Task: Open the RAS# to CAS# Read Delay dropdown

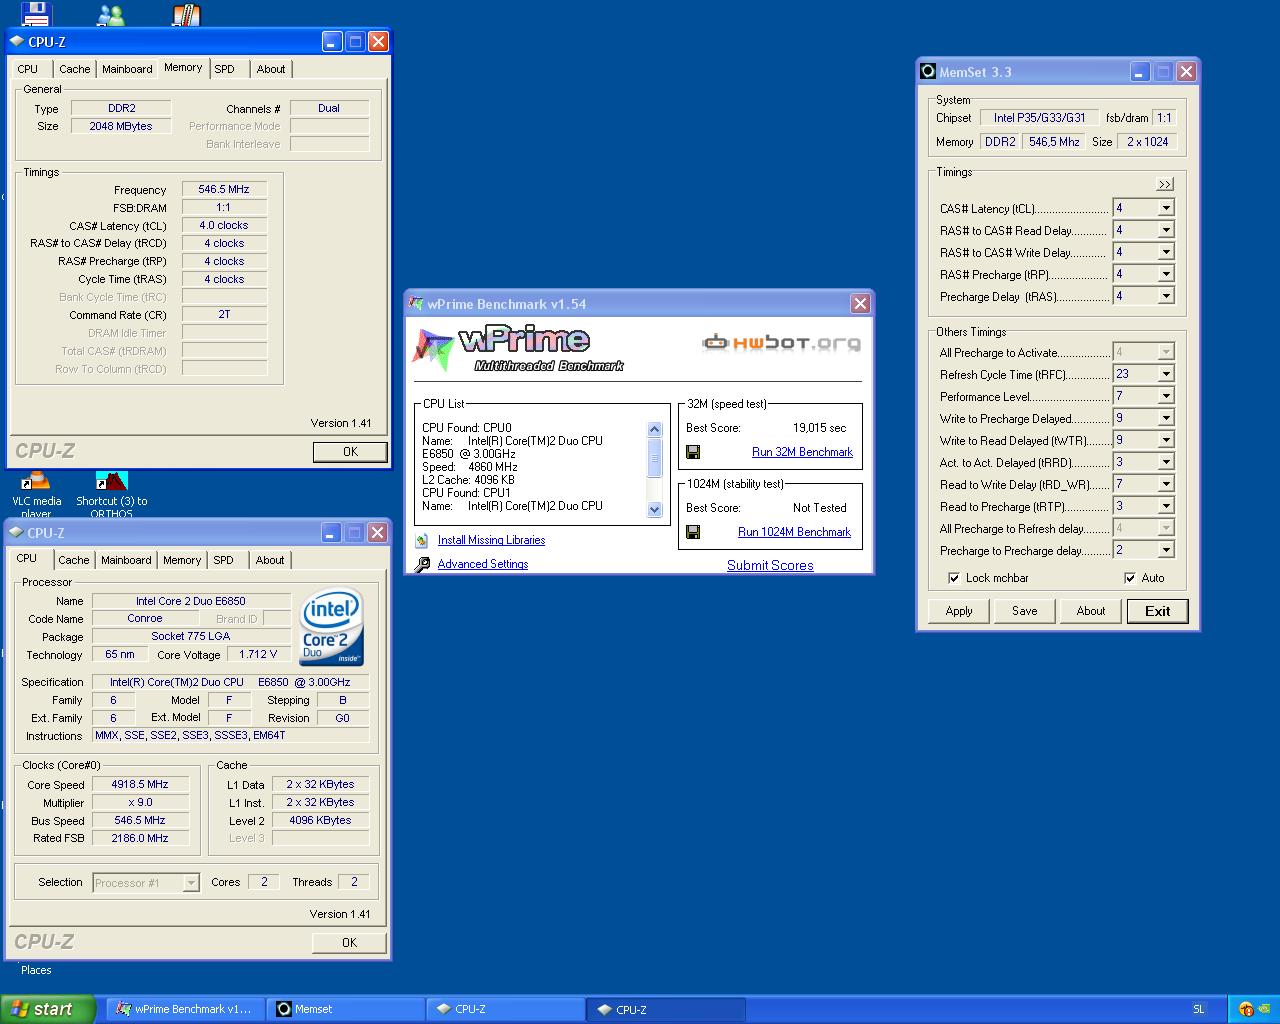Action: point(1166,230)
